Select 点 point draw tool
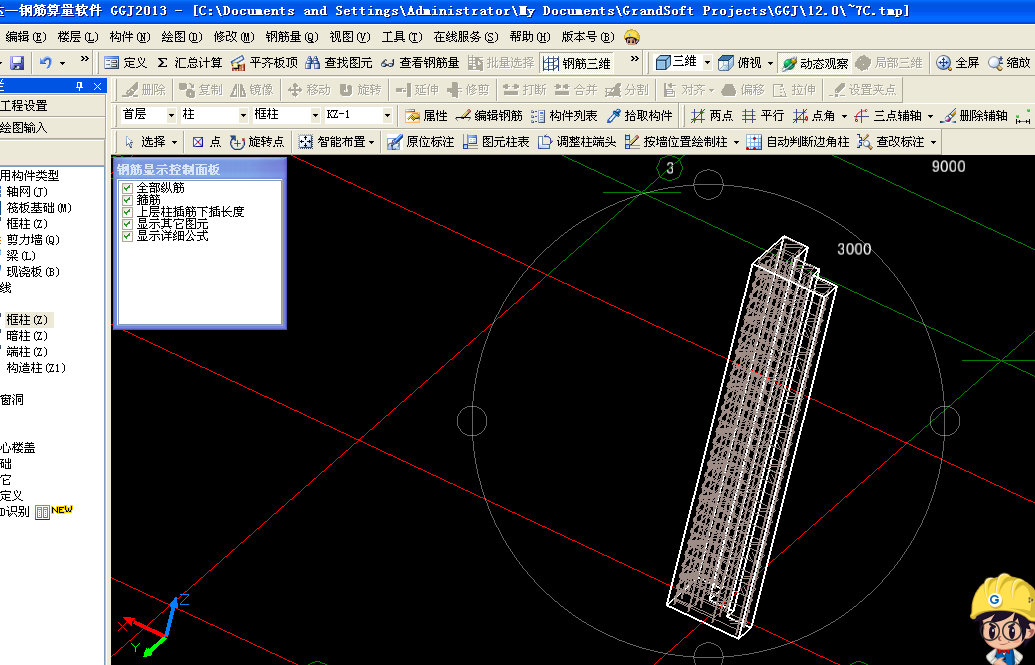The height and width of the screenshot is (665, 1035). pyautogui.click(x=207, y=142)
